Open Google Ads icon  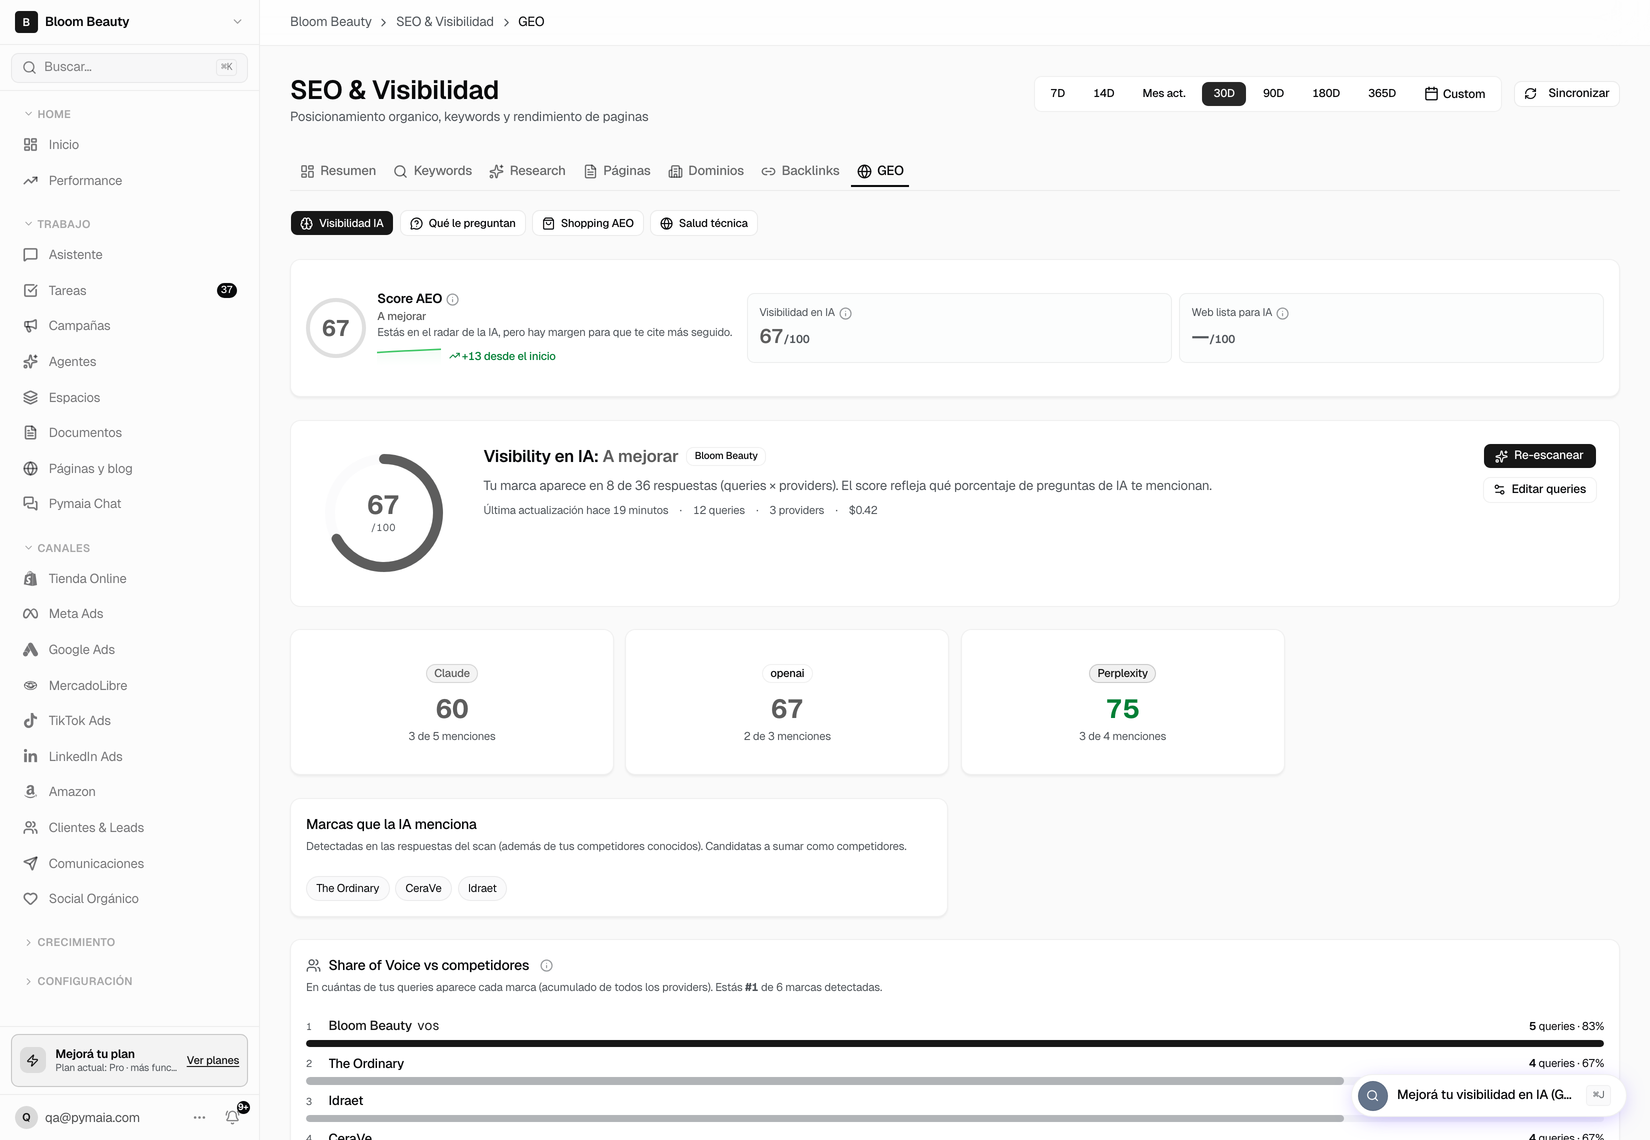30,650
